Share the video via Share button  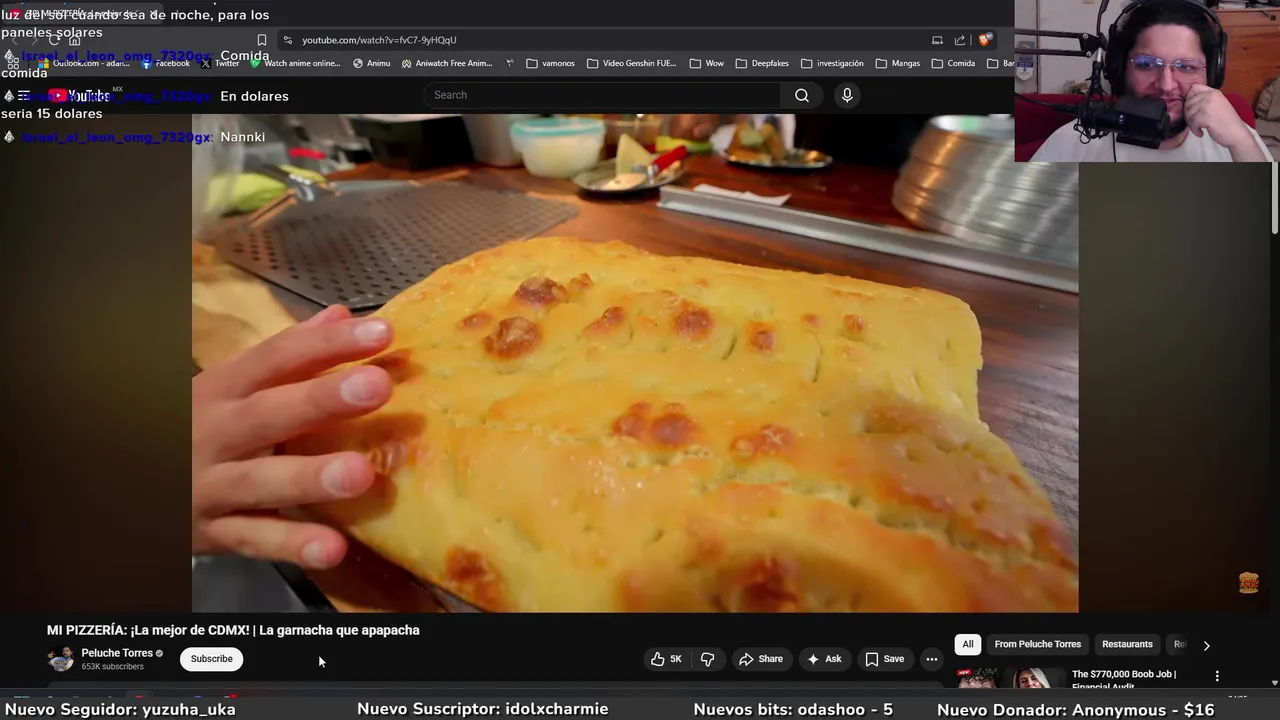click(761, 659)
